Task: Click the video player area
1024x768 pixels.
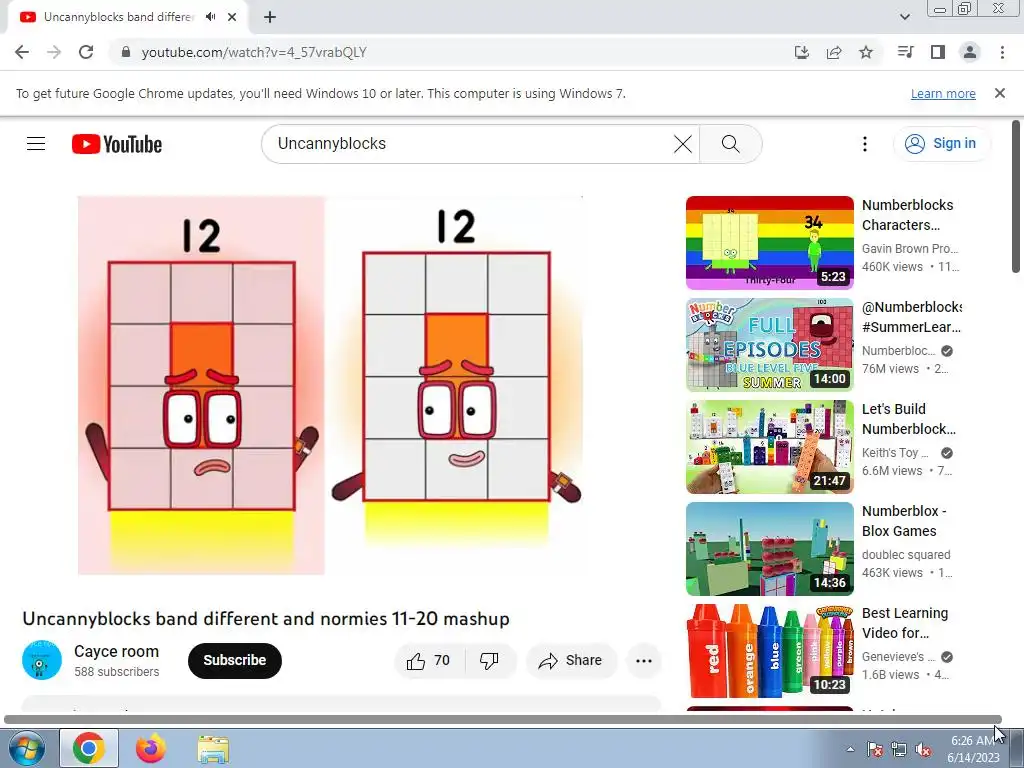Action: (330, 385)
